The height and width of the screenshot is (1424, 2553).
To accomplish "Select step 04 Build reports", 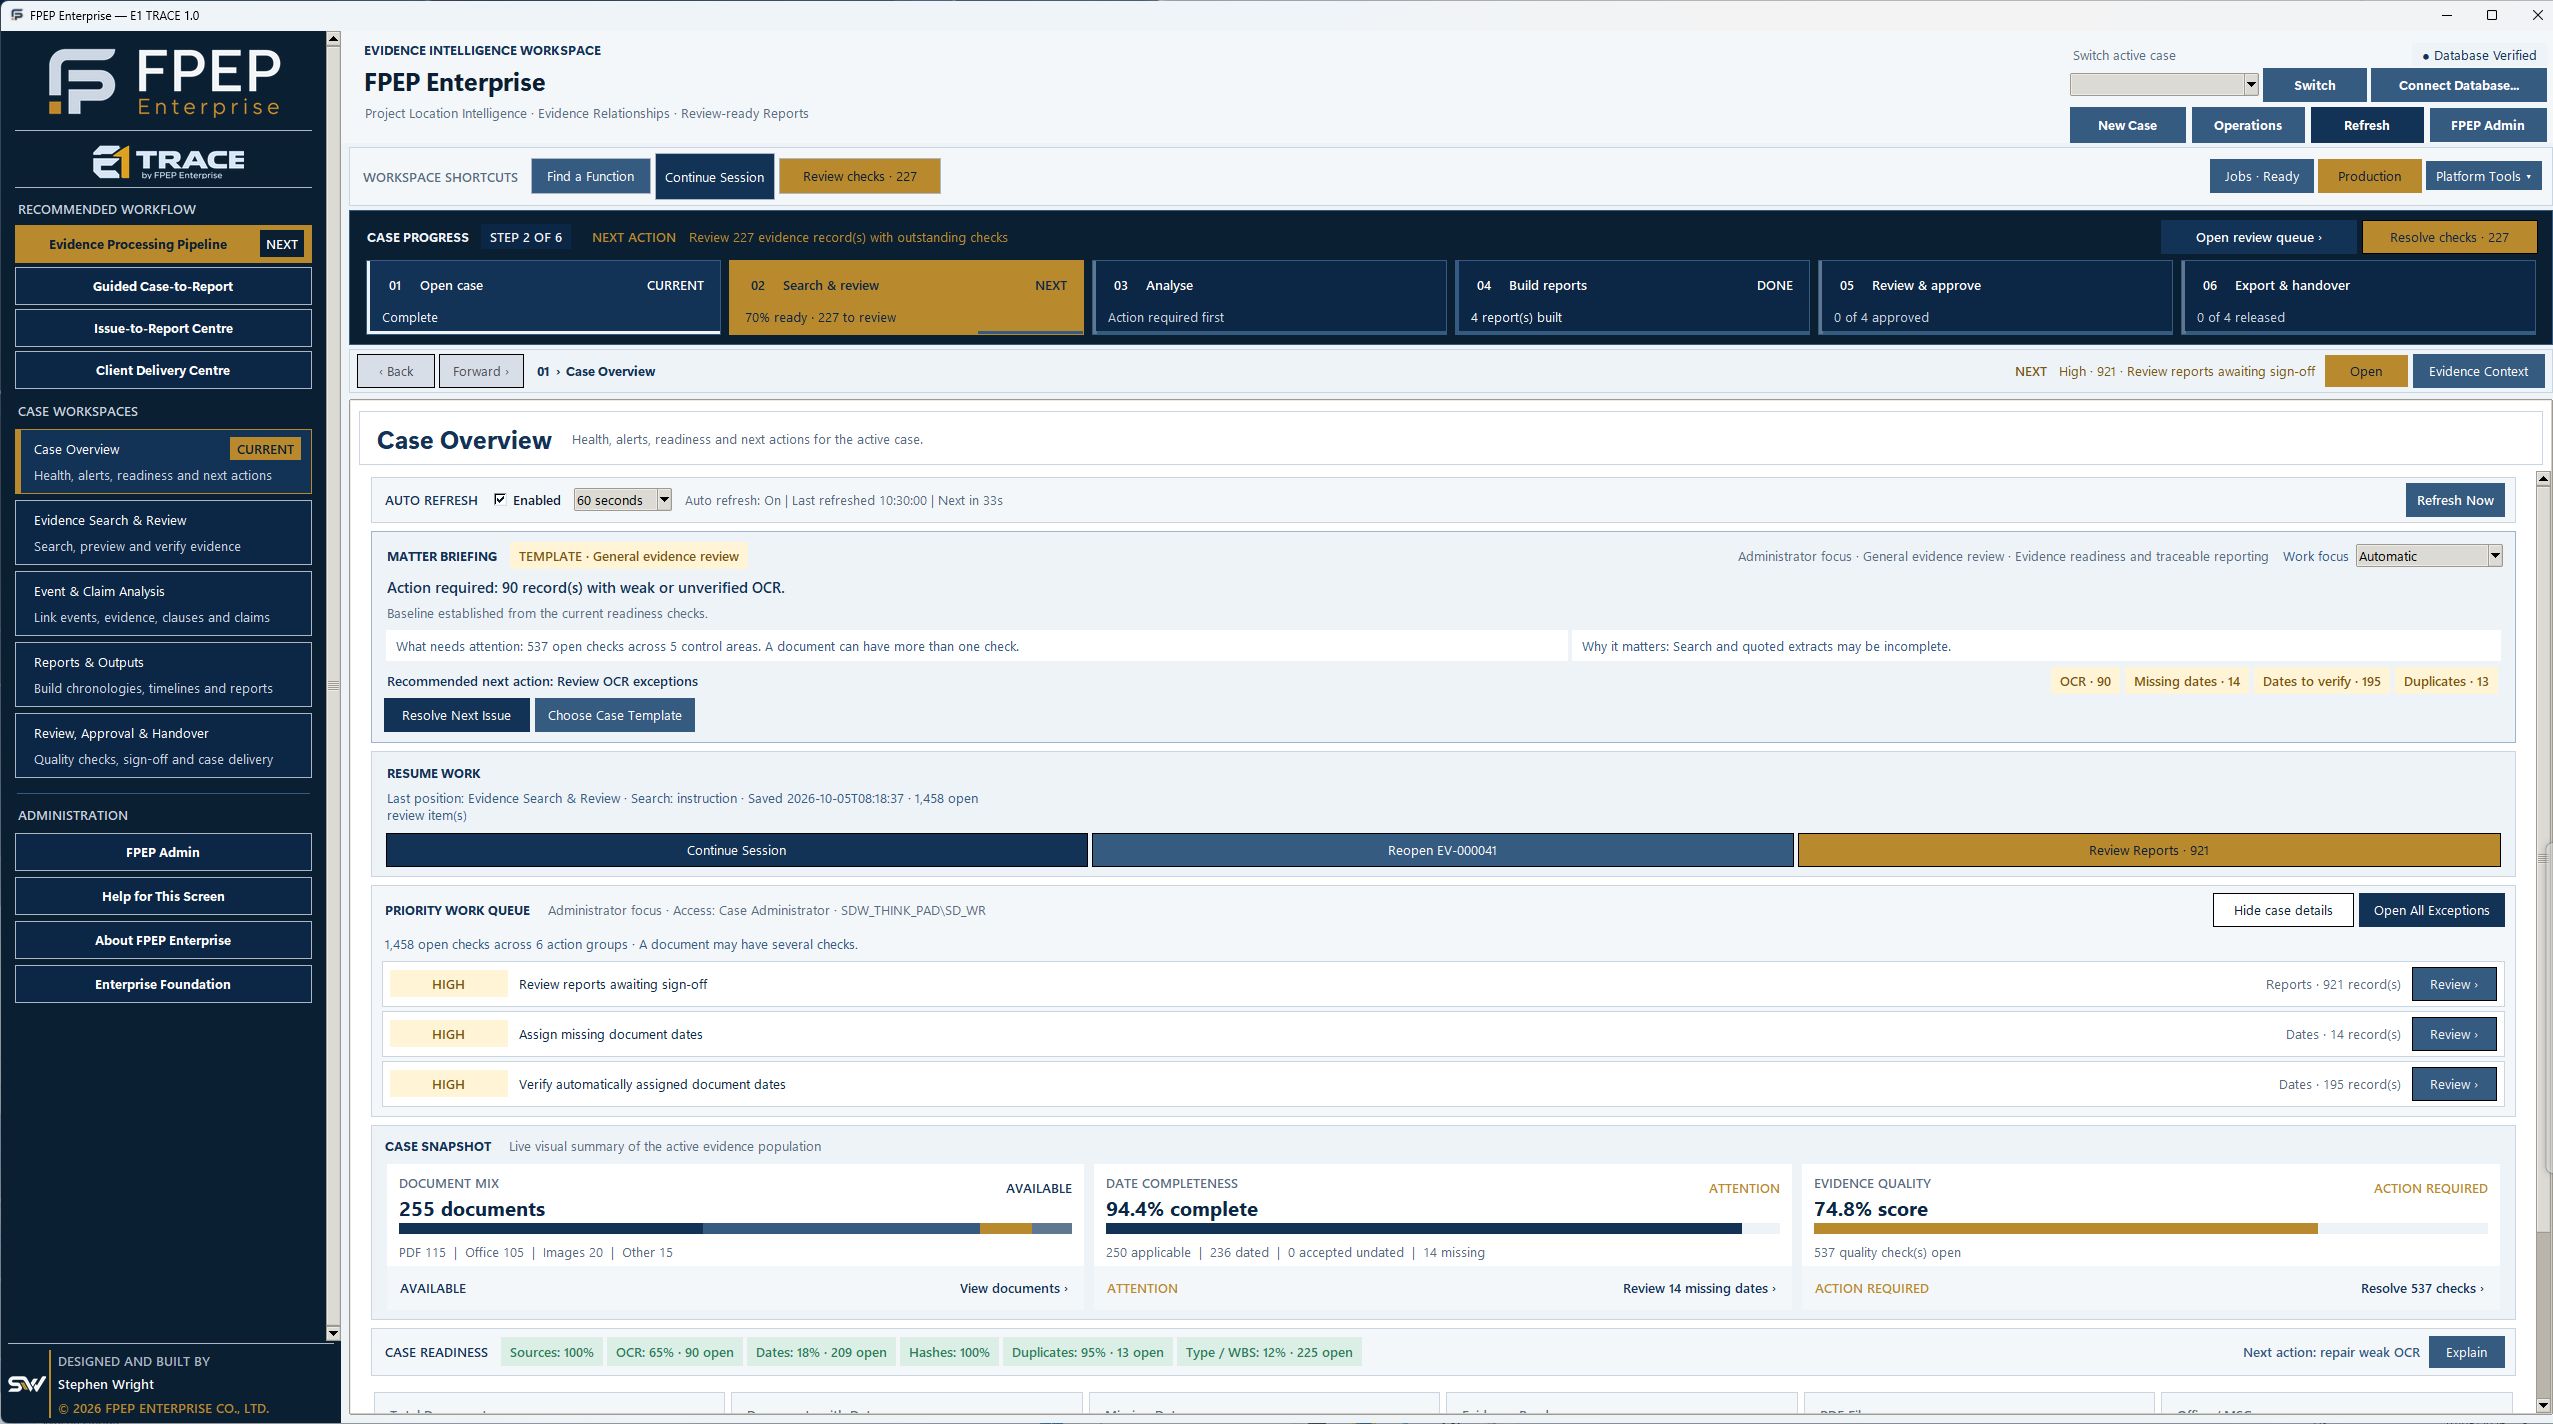I will pyautogui.click(x=1632, y=297).
